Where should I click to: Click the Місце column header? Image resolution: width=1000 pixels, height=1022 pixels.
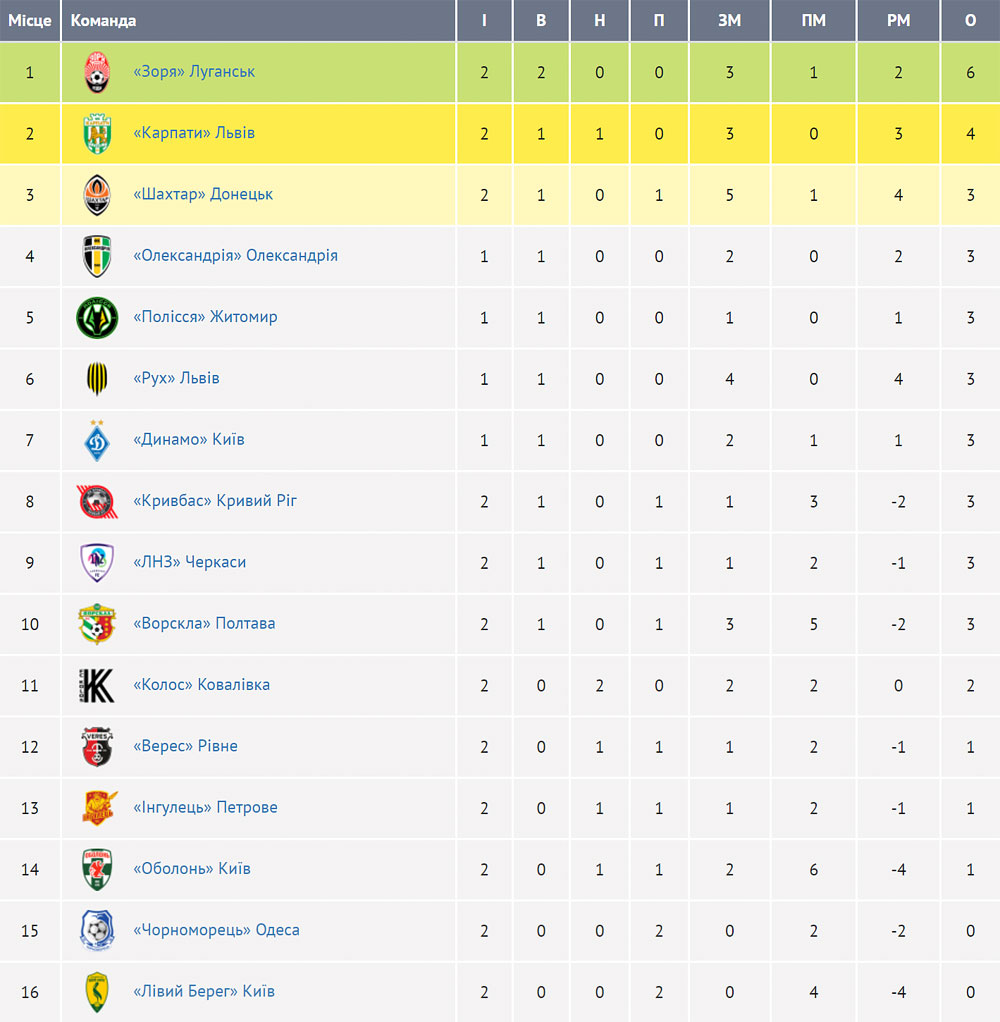(x=30, y=20)
